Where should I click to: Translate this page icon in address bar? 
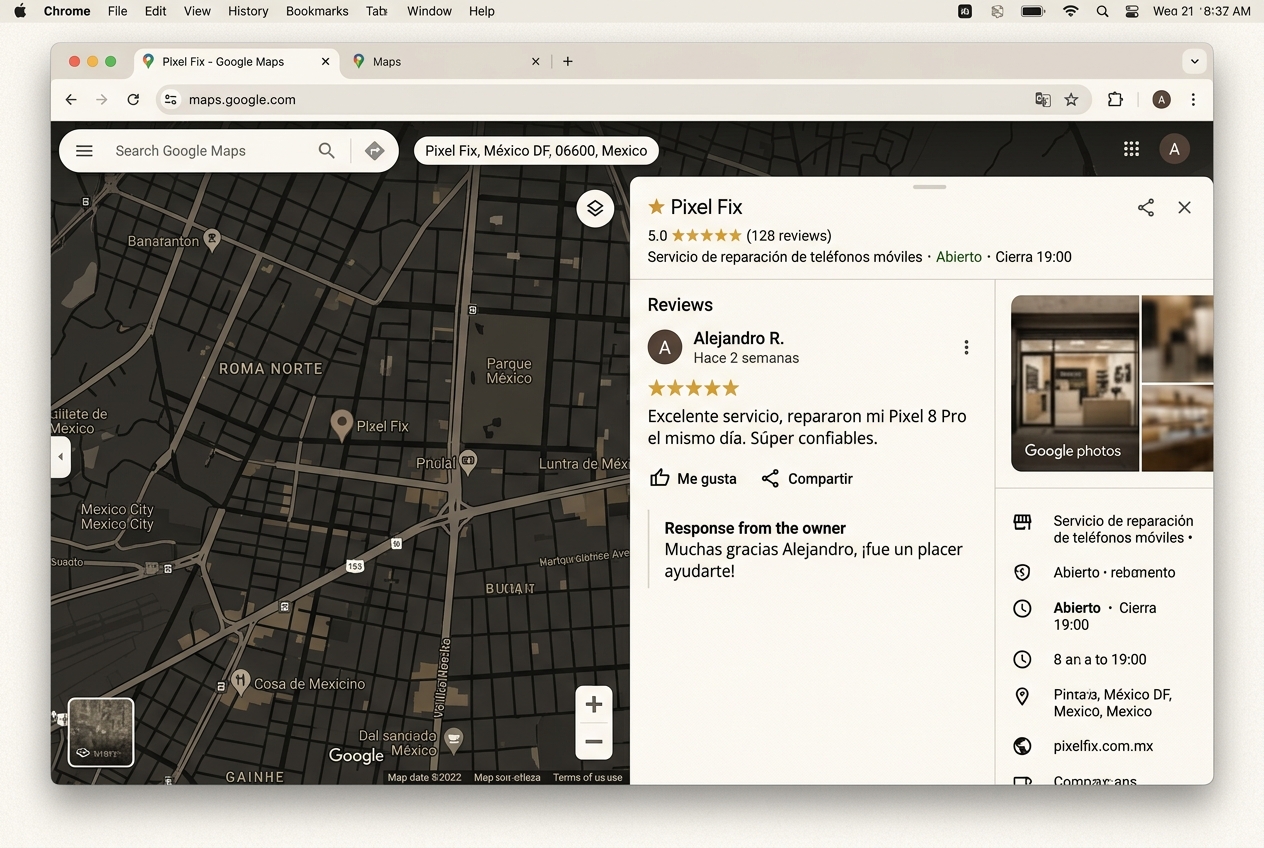point(1043,99)
